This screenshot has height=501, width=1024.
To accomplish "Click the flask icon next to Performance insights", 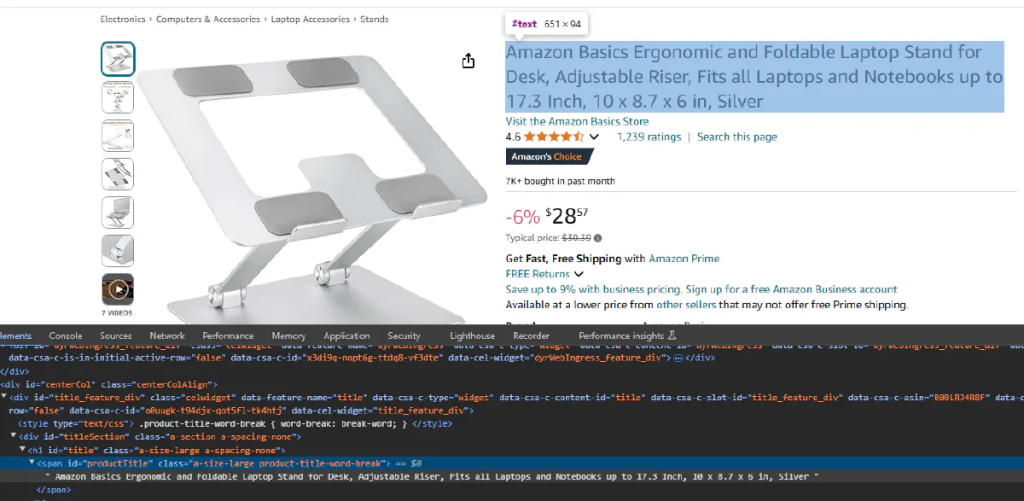I will [671, 335].
